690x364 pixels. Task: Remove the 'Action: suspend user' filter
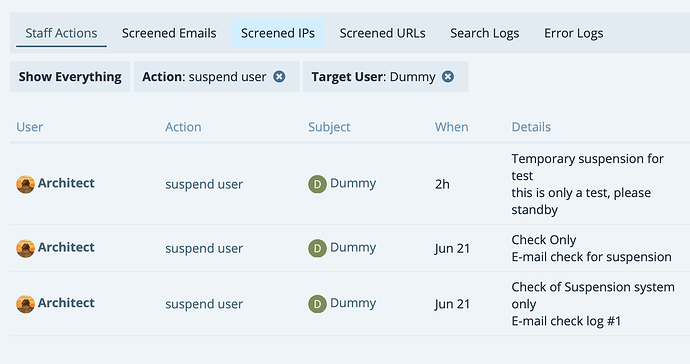[x=279, y=77]
